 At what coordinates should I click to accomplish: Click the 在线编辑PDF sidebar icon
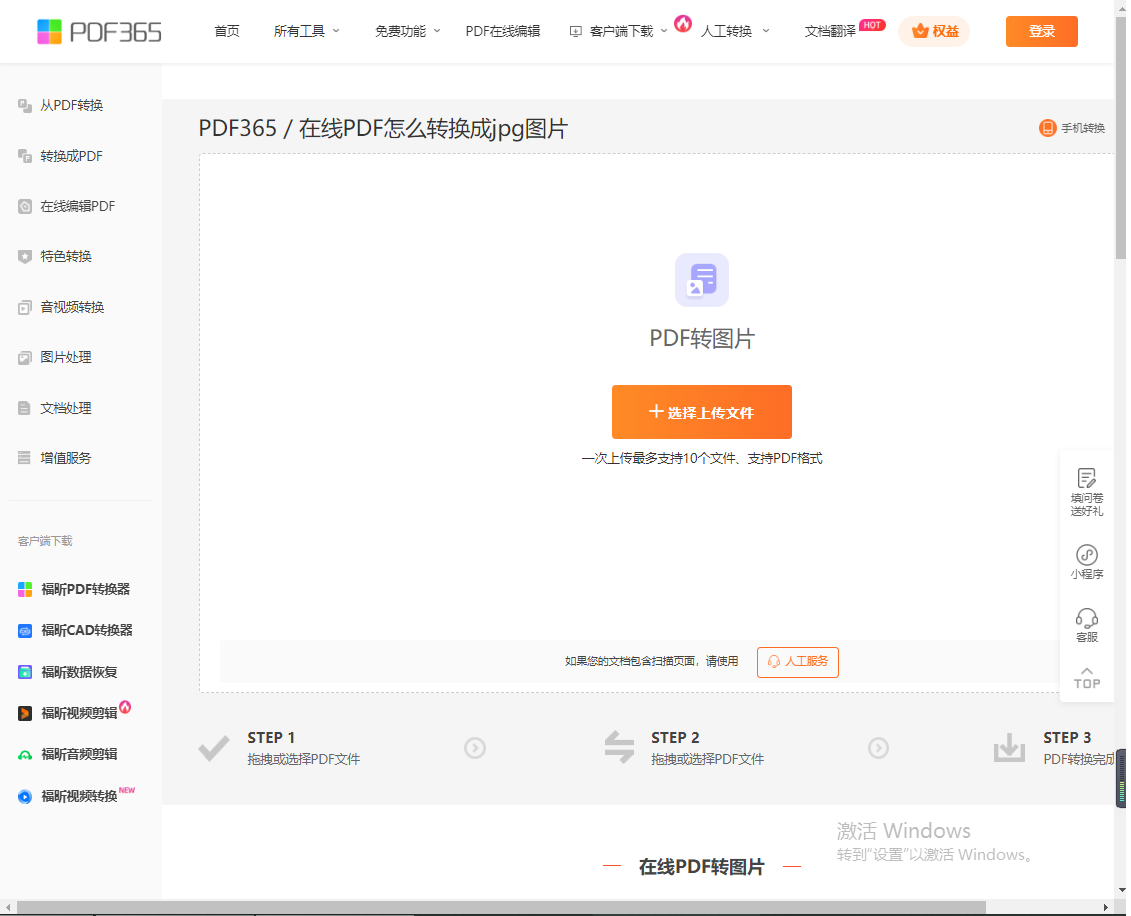click(x=25, y=207)
